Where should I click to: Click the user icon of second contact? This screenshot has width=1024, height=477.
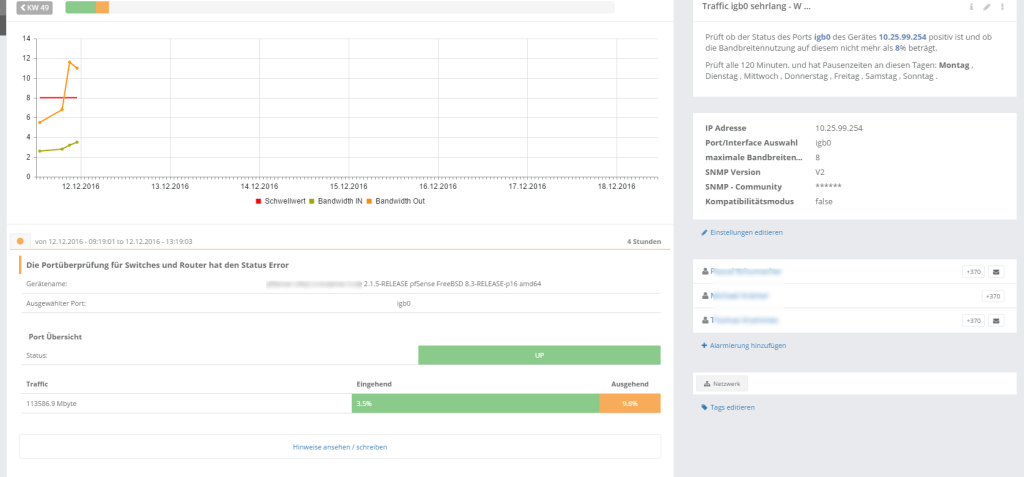[706, 296]
